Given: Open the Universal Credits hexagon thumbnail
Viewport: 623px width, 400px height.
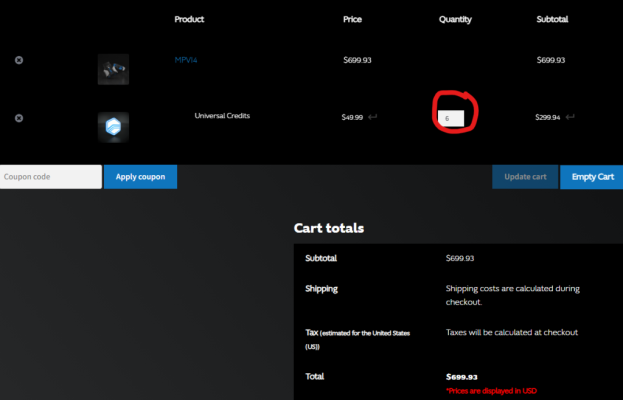Looking at the screenshot, I should click(x=113, y=127).
